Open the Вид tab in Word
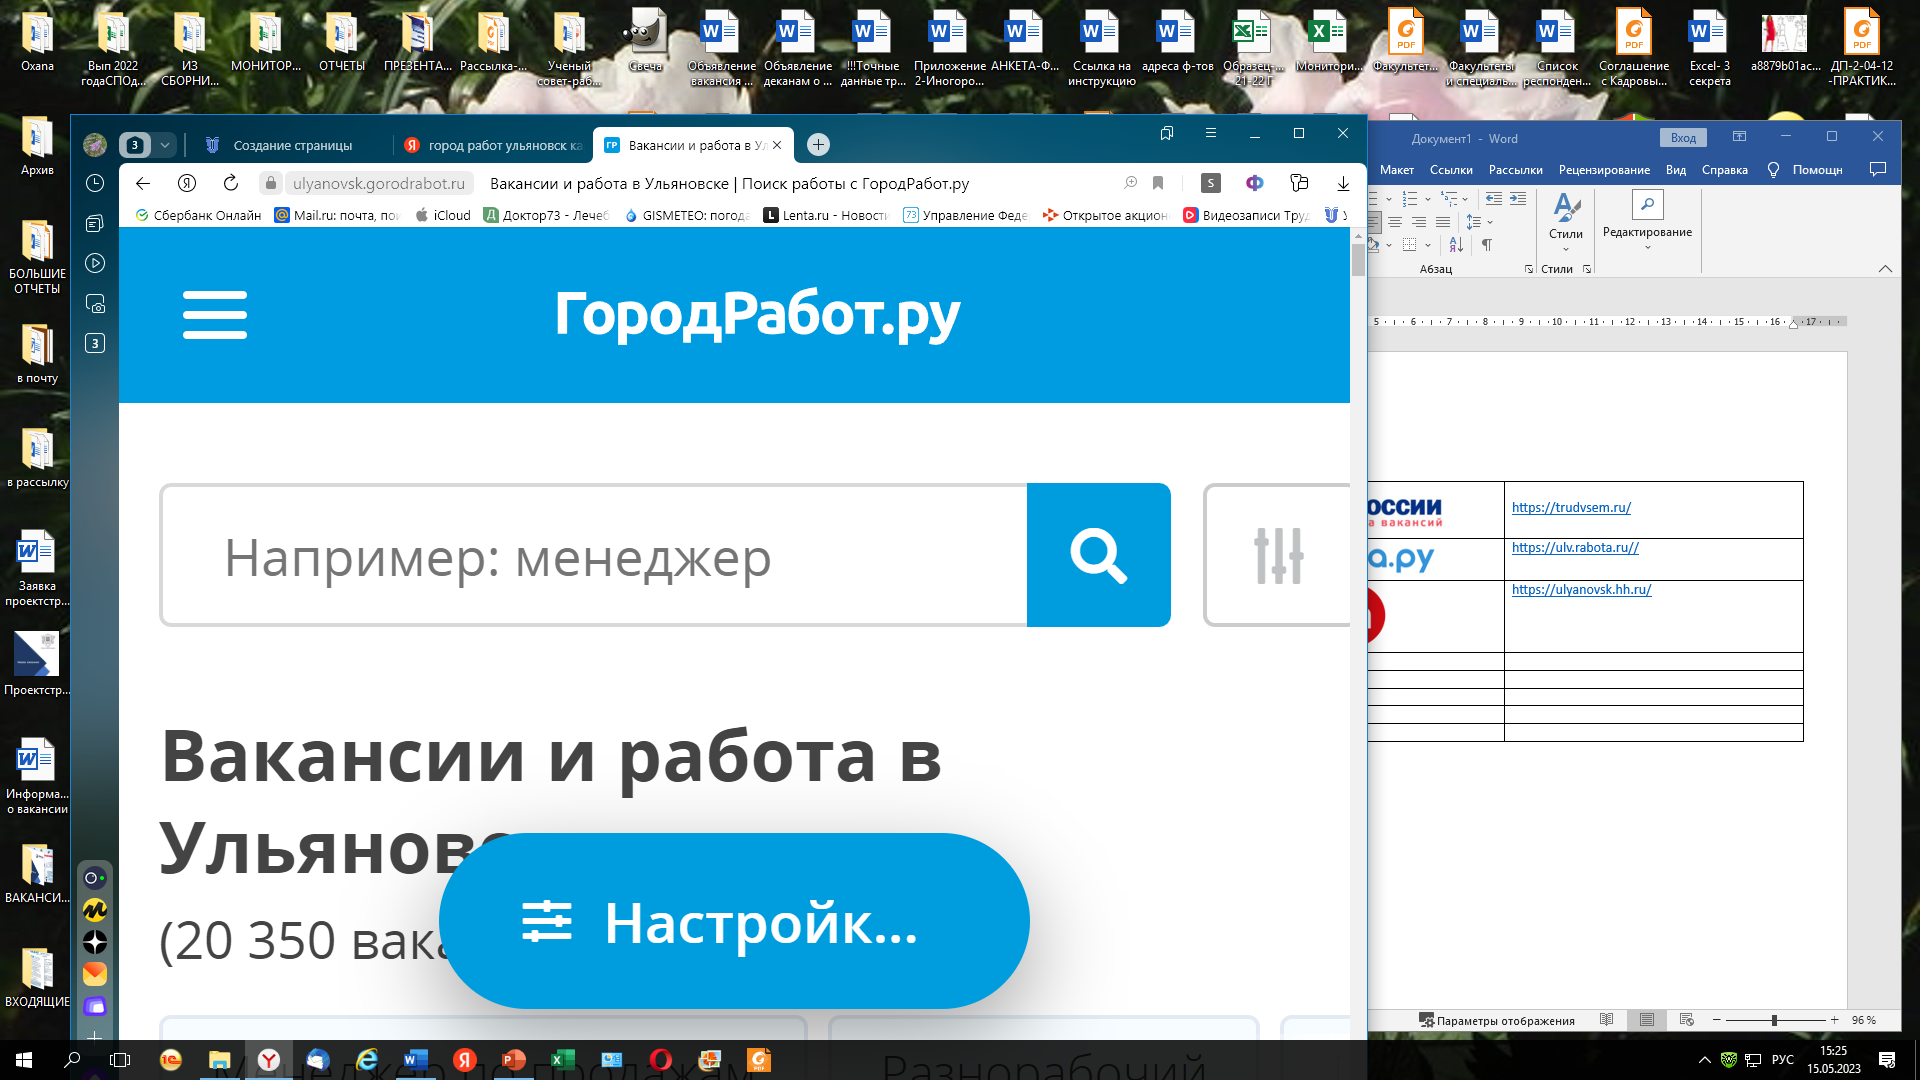 pos(1676,170)
